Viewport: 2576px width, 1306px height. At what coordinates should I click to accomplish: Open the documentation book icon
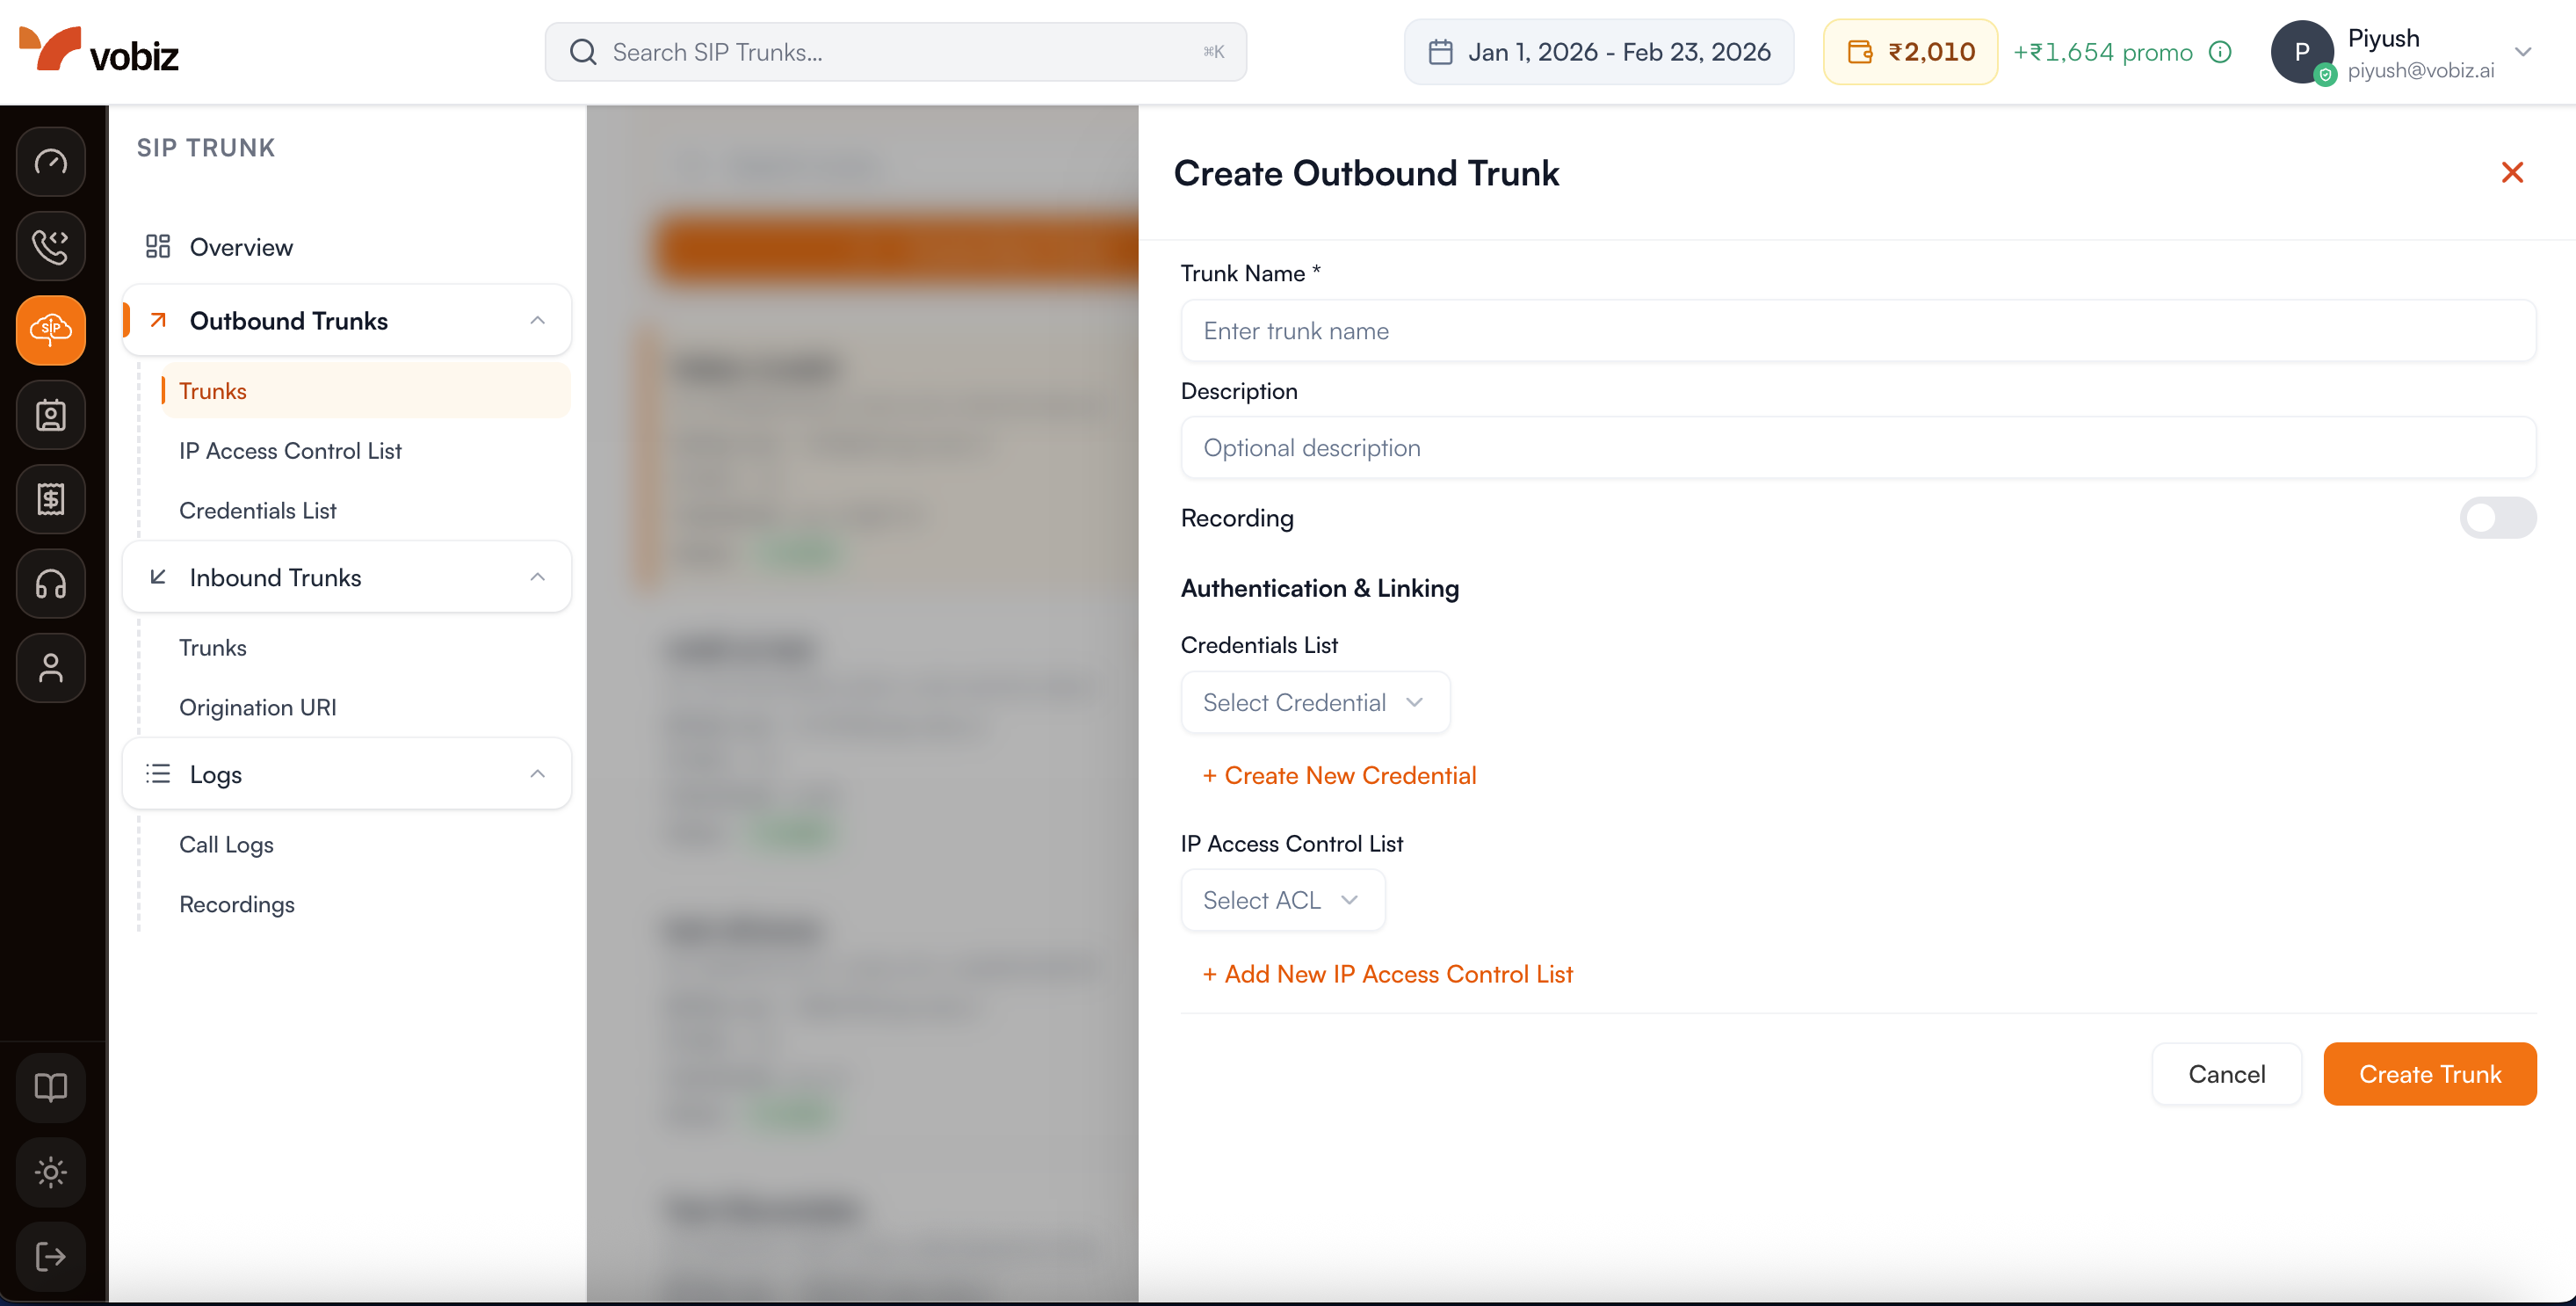click(x=50, y=1087)
